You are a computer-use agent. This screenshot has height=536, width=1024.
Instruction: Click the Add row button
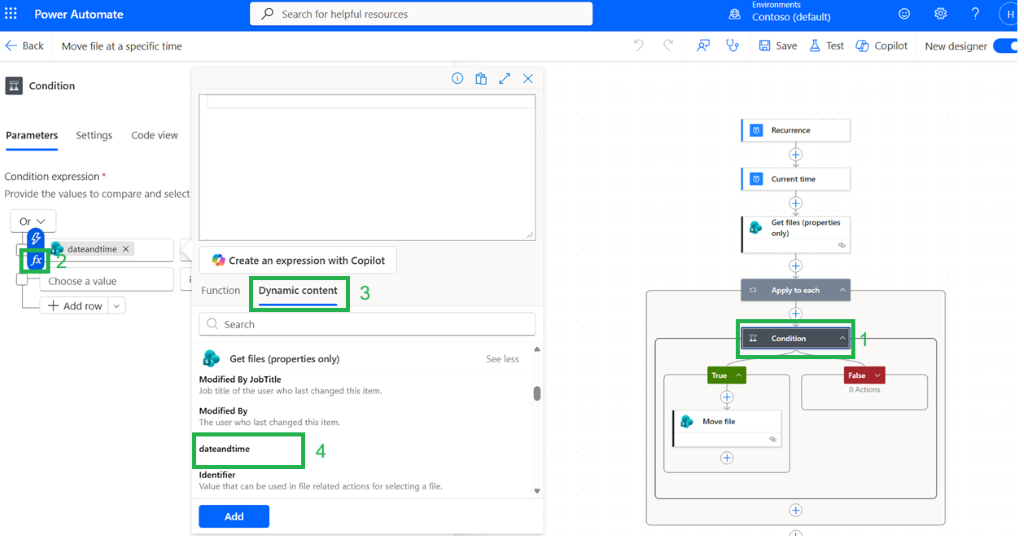[75, 306]
